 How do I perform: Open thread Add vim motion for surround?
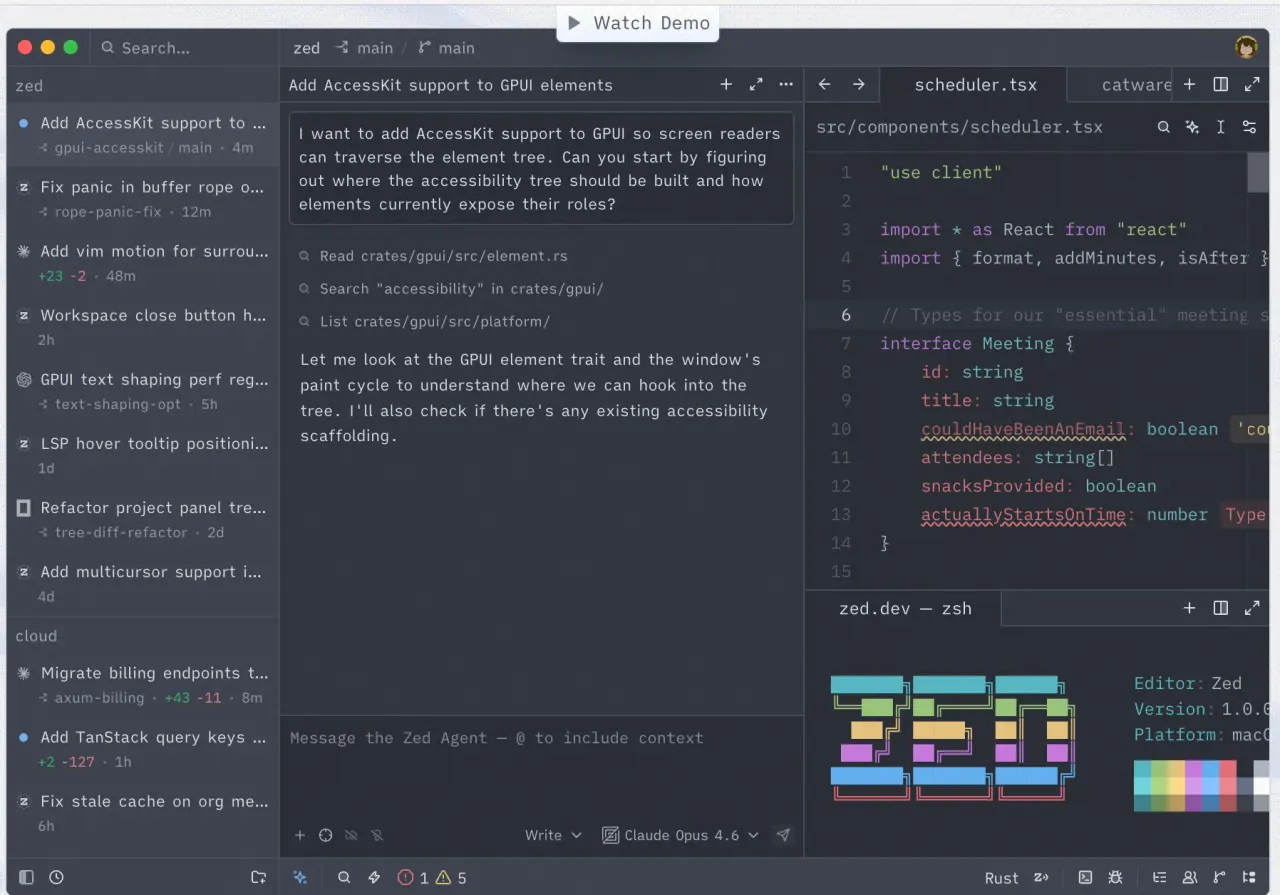click(x=143, y=262)
